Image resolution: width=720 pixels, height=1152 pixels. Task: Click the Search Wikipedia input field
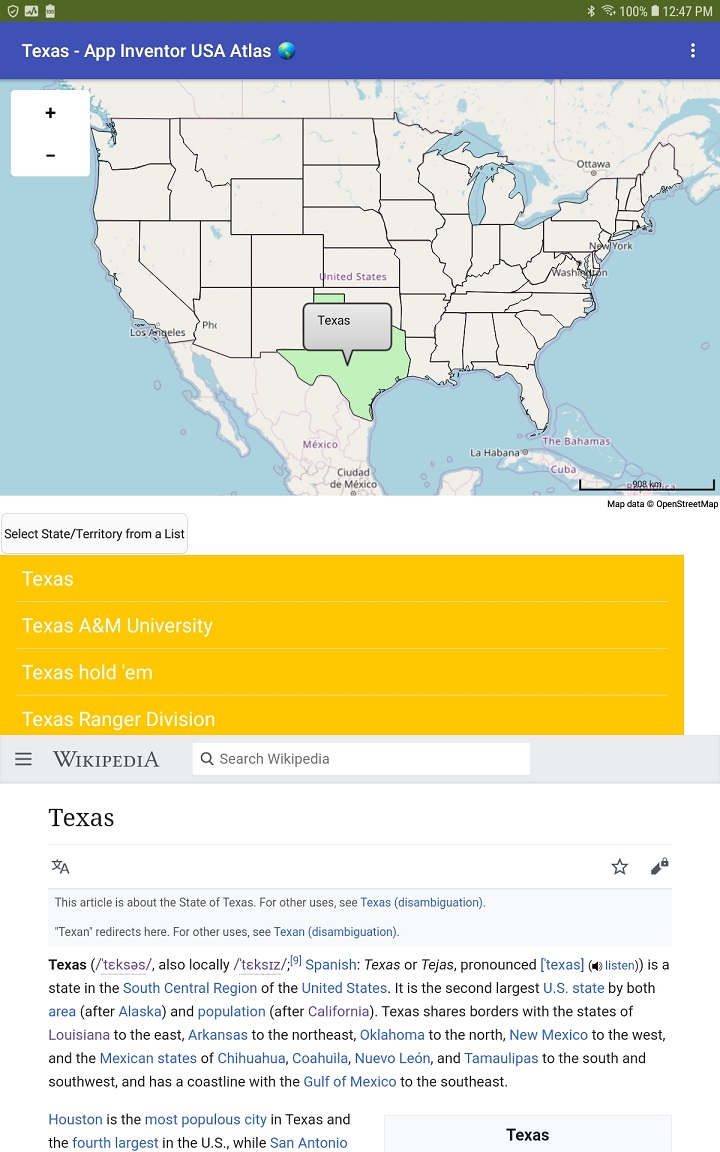[x=360, y=758]
